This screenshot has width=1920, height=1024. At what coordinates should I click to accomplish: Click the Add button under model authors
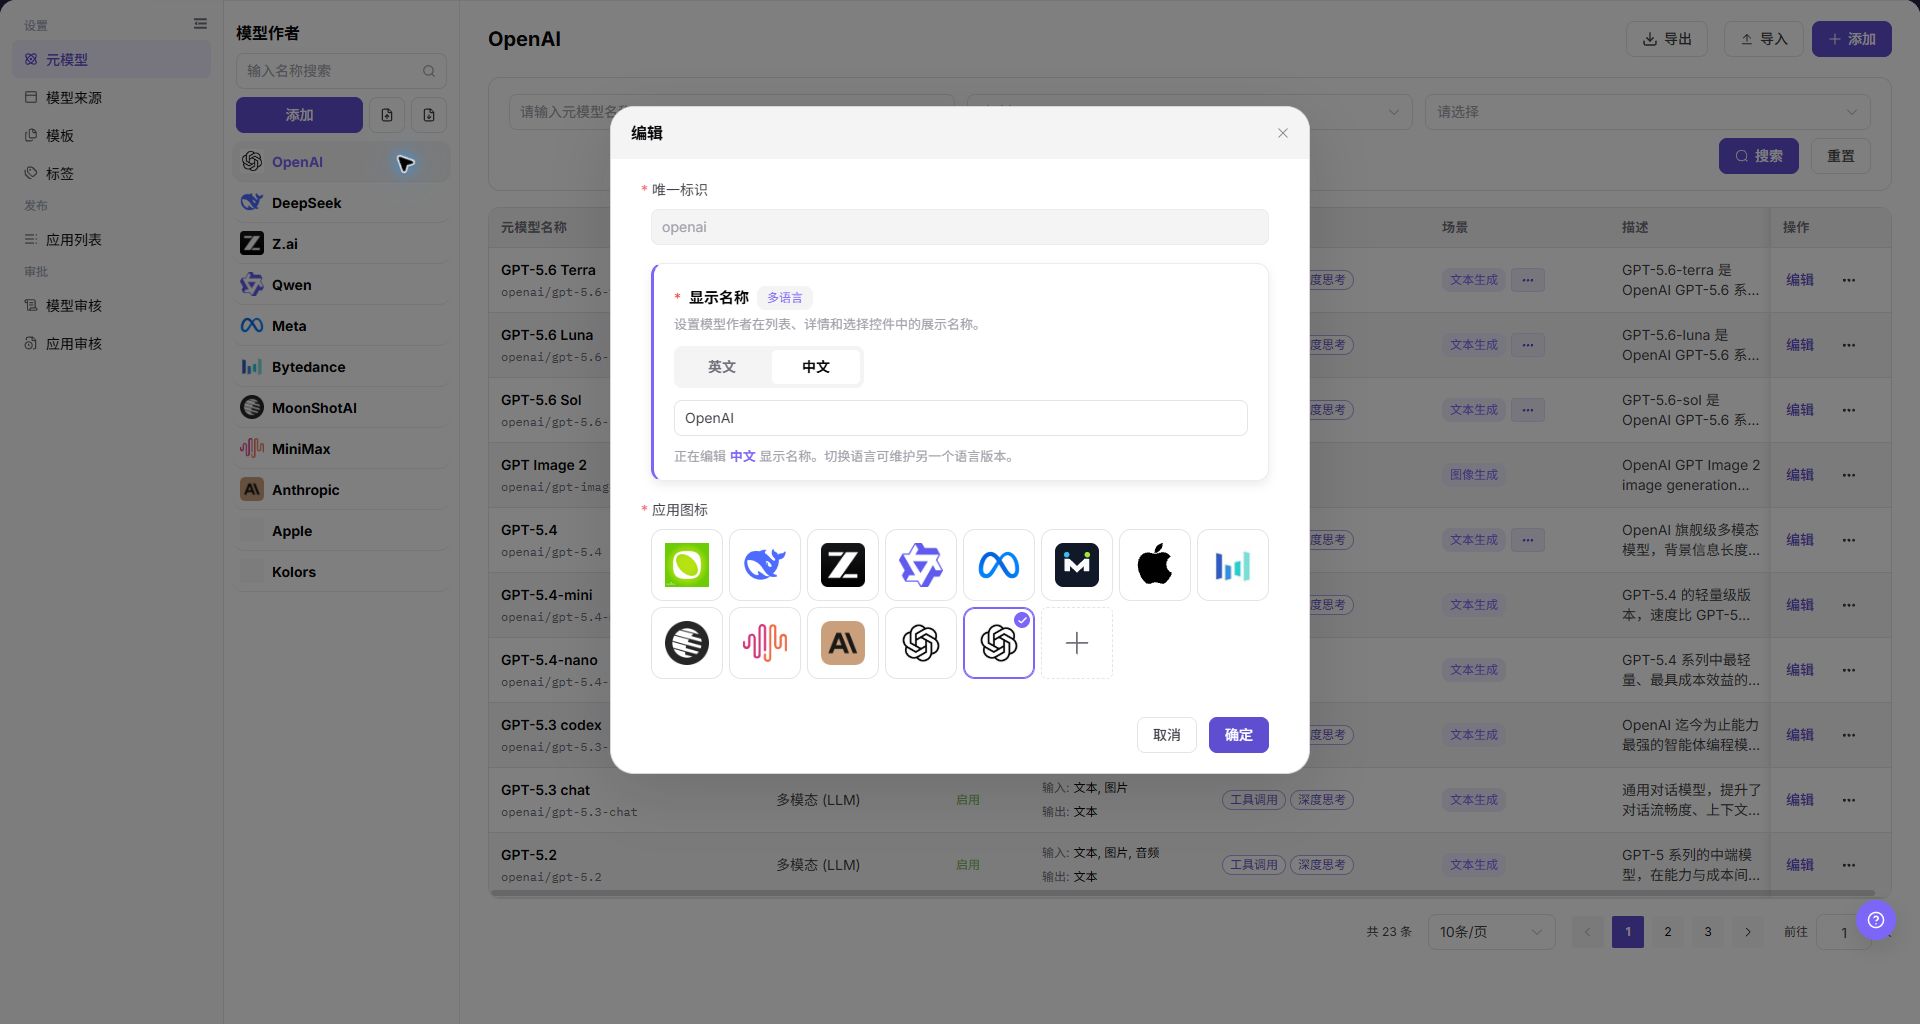pyautogui.click(x=299, y=115)
